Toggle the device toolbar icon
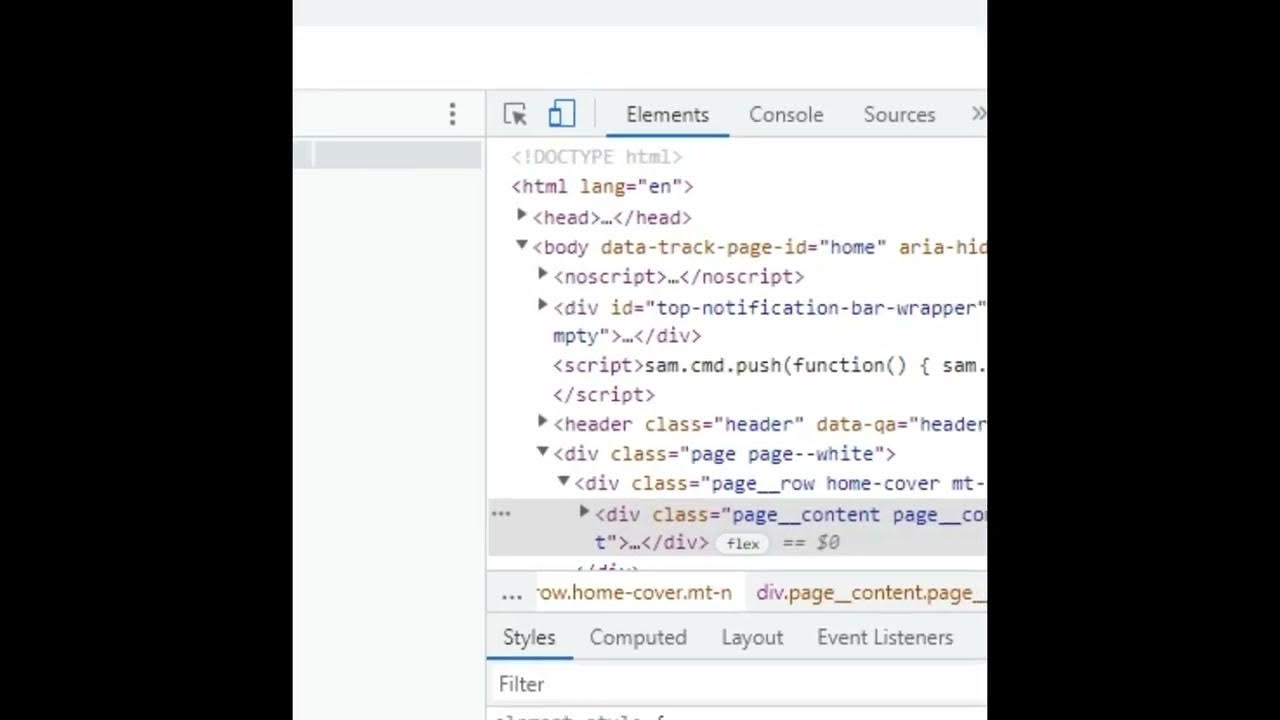1280x720 pixels. click(x=562, y=114)
